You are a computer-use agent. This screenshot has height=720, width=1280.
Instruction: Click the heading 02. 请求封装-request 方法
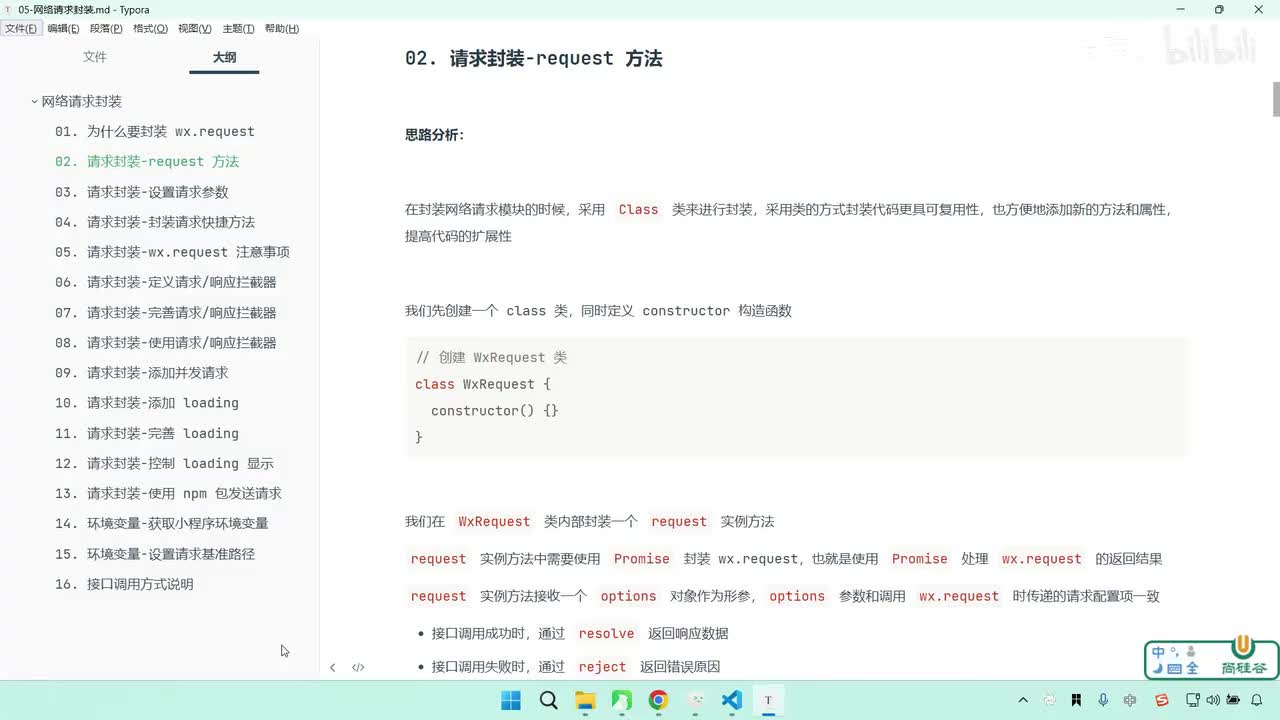(x=533, y=58)
